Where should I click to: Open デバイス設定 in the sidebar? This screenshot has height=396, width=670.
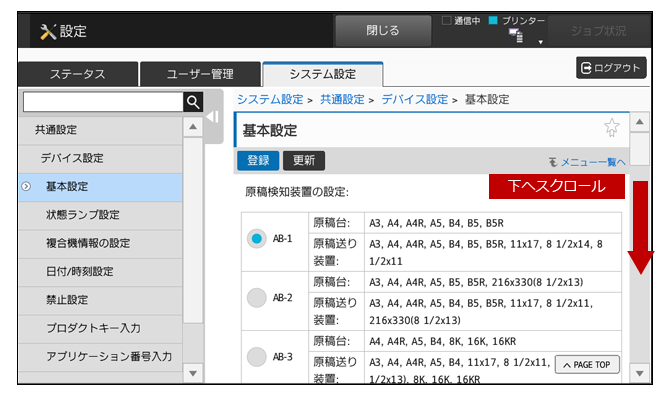(x=101, y=158)
